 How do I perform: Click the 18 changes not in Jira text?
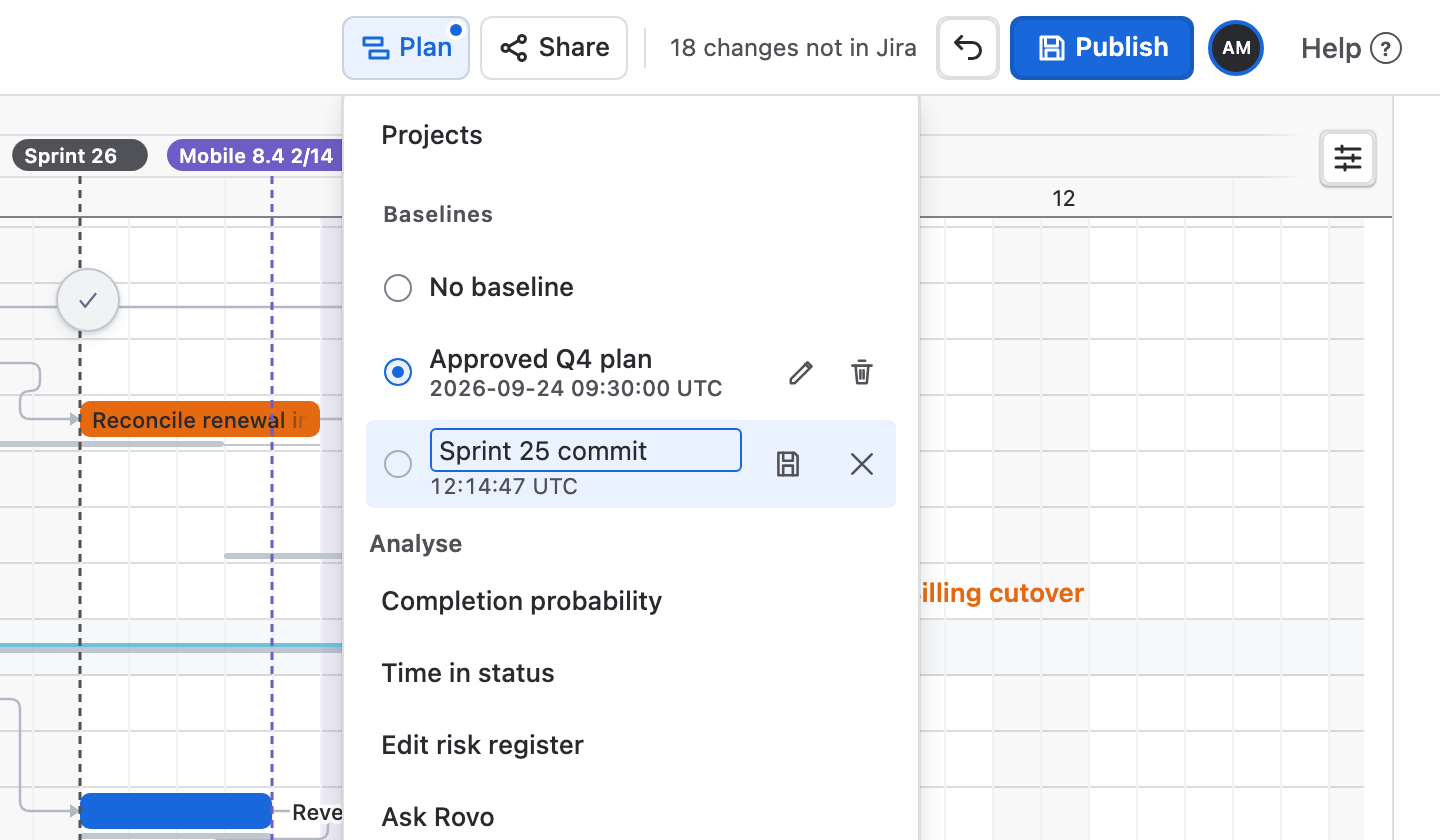click(793, 48)
